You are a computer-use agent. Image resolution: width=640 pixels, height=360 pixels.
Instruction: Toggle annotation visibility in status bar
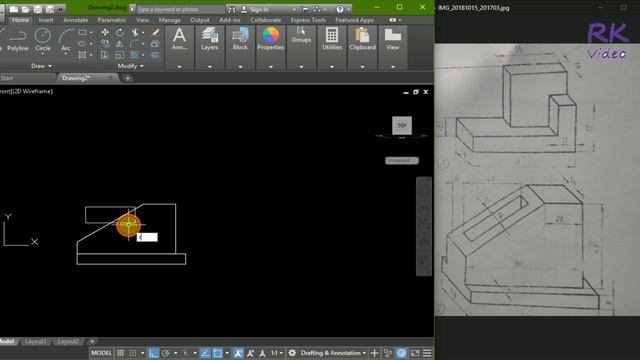pyautogui.click(x=238, y=353)
